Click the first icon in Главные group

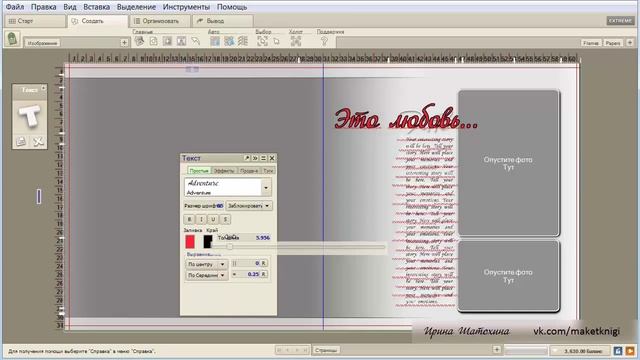139,41
